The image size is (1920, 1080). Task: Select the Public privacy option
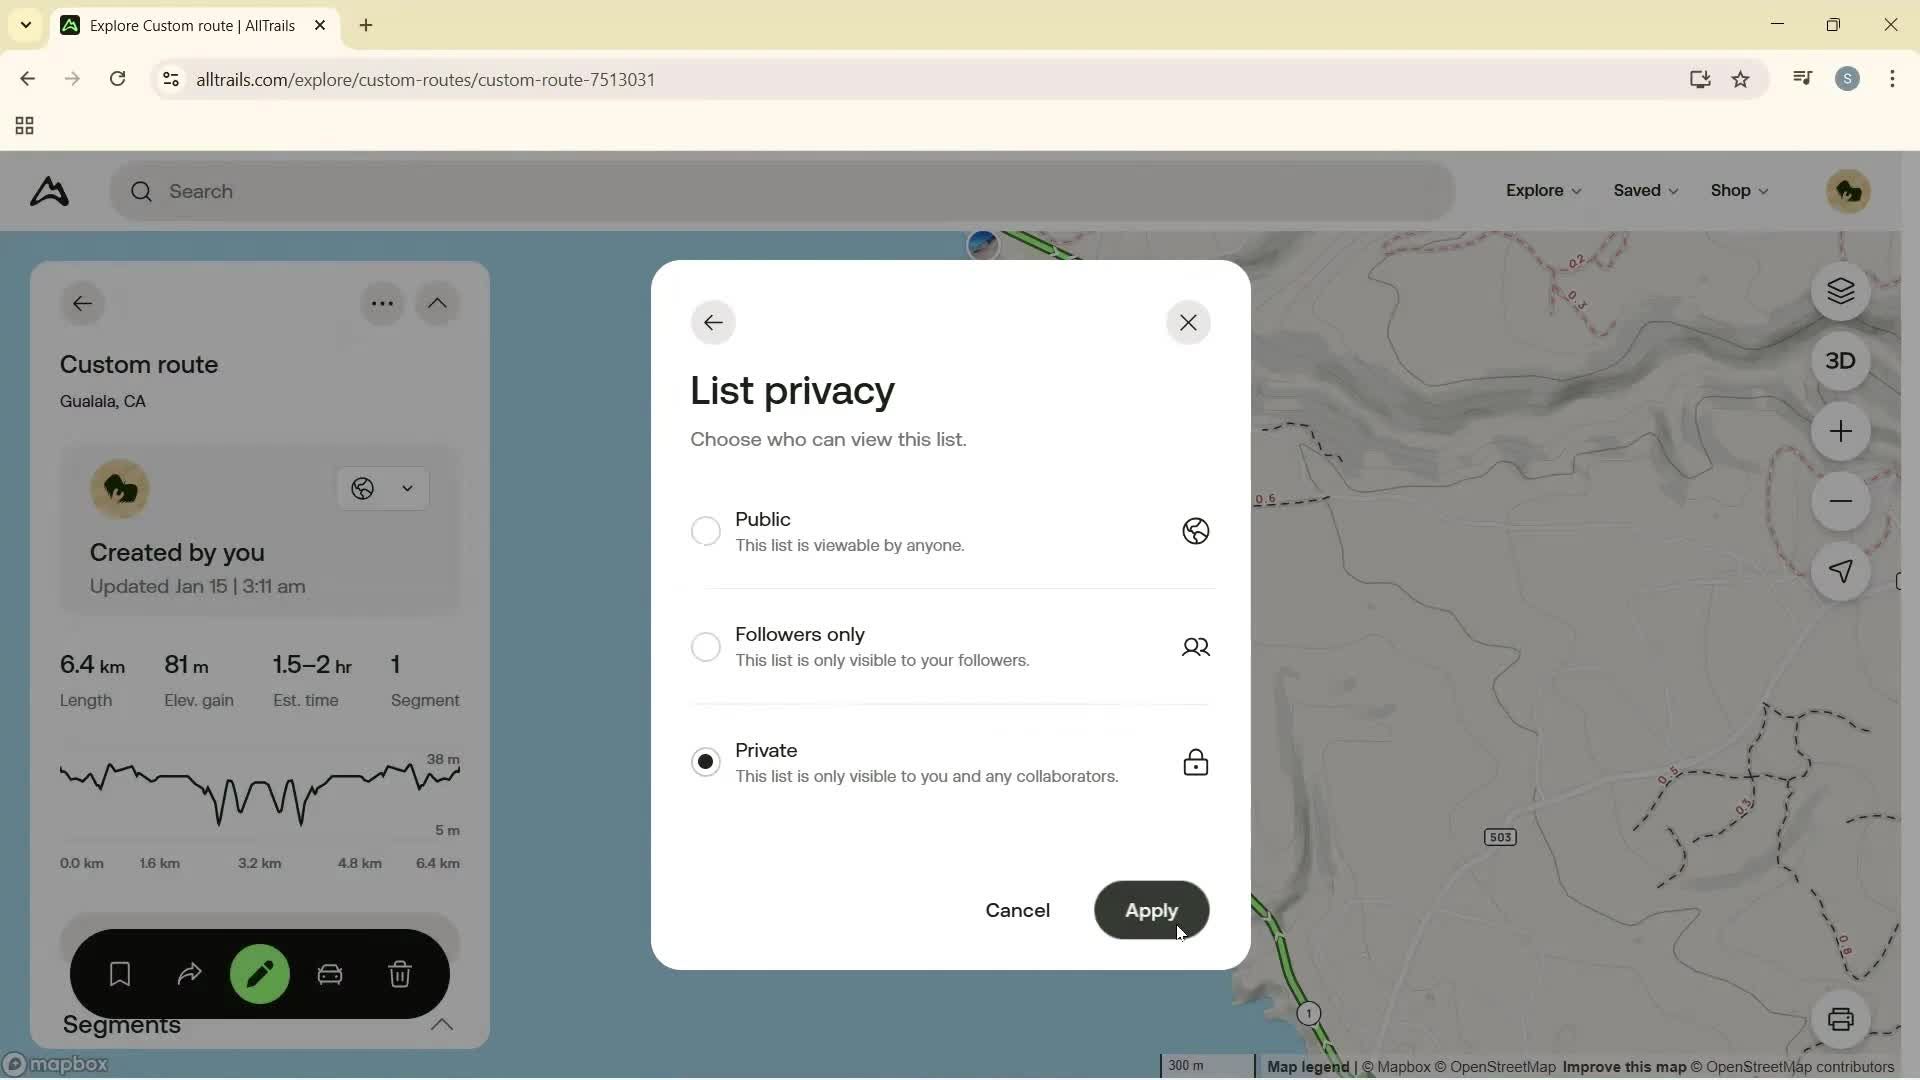coord(706,530)
